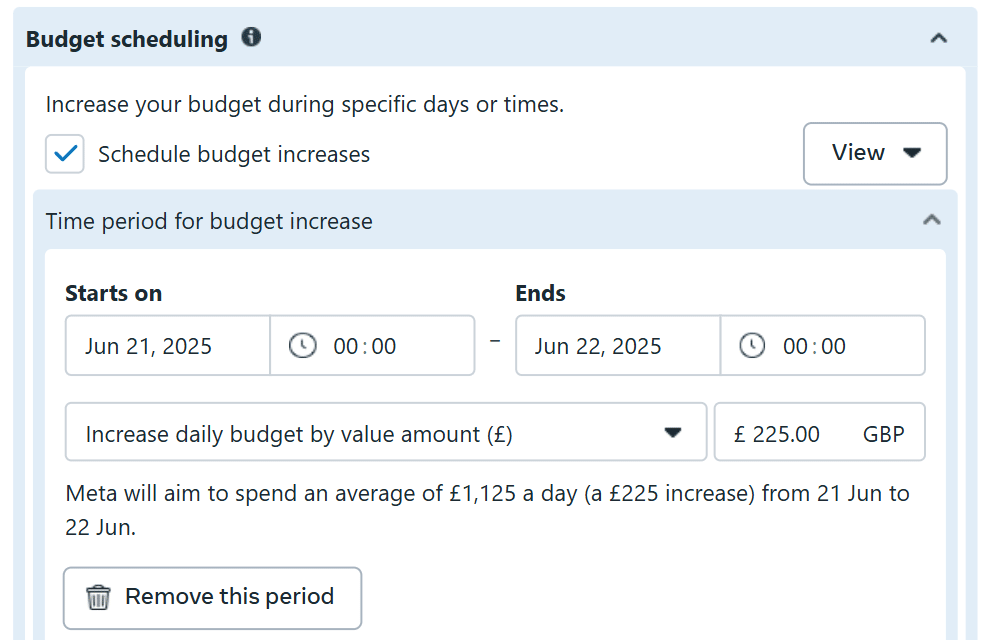Click the trash icon on Remove this period
Image resolution: width=987 pixels, height=640 pixels.
(97, 597)
